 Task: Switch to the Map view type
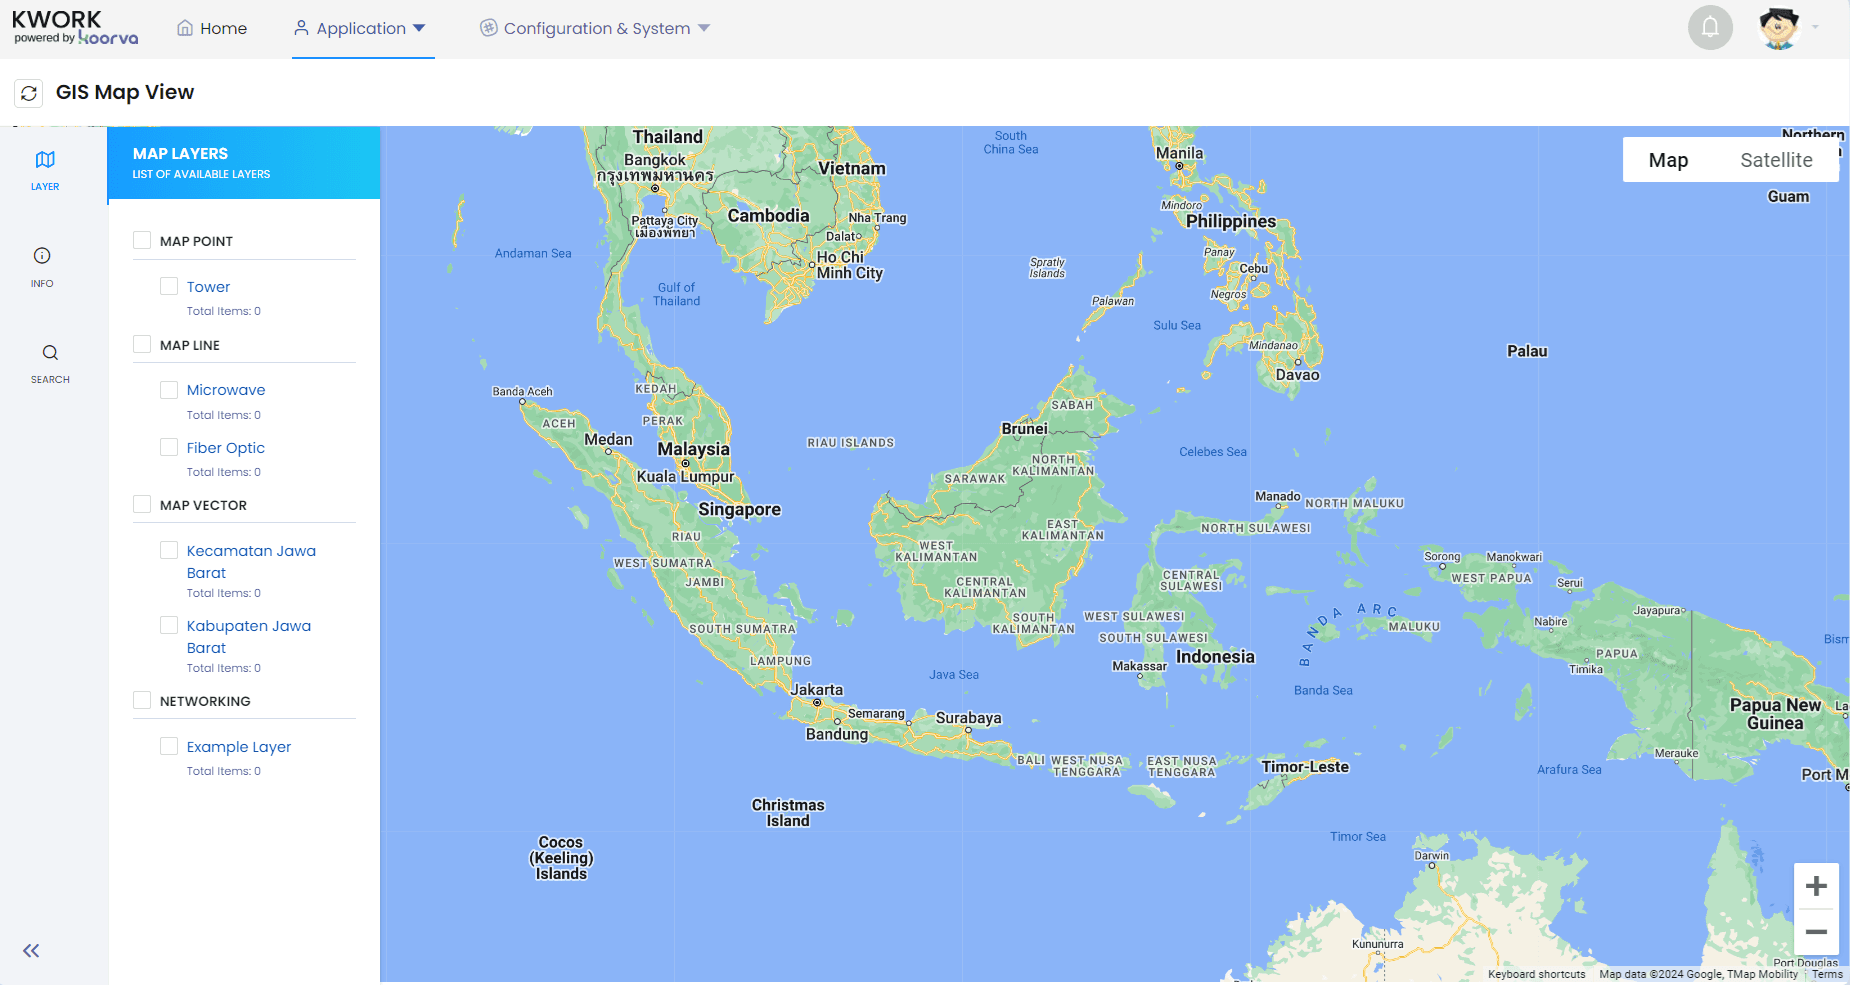(1668, 160)
